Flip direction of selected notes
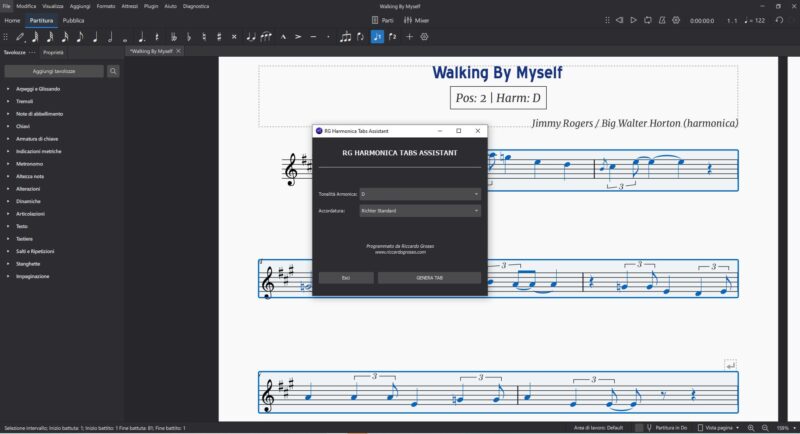800x434 pixels. click(x=361, y=37)
